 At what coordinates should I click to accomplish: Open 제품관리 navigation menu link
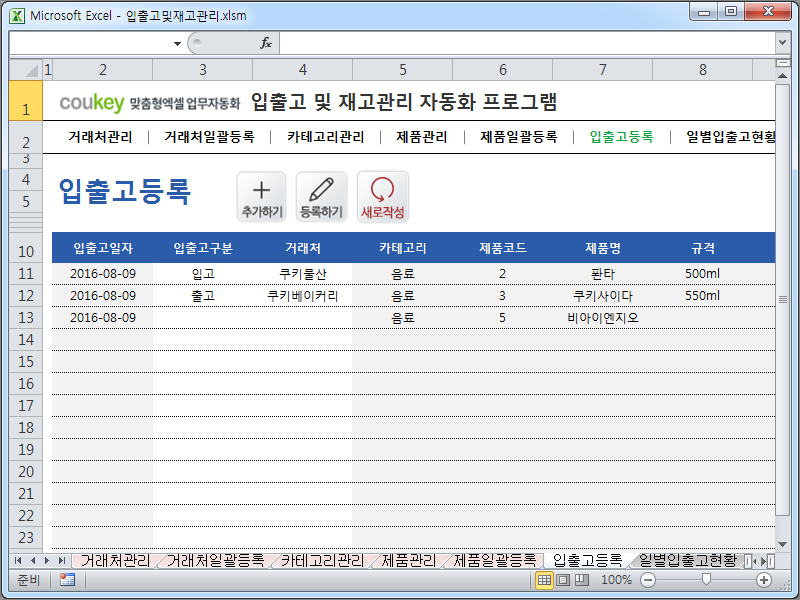[x=422, y=137]
